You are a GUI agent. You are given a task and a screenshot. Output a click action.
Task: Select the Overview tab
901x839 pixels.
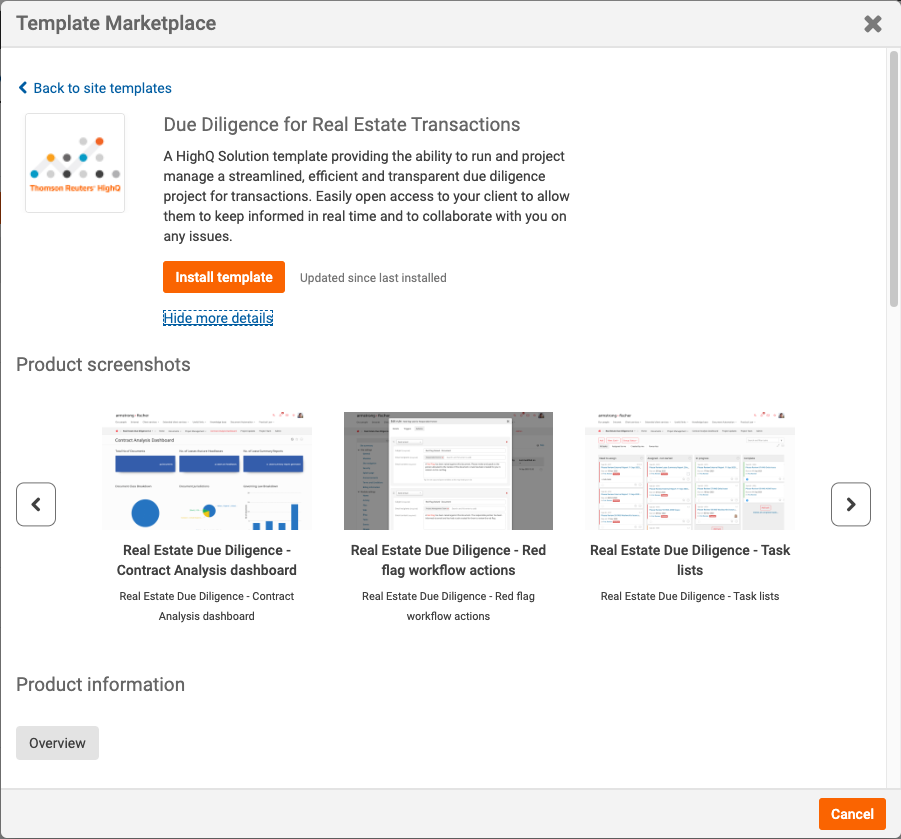57,743
